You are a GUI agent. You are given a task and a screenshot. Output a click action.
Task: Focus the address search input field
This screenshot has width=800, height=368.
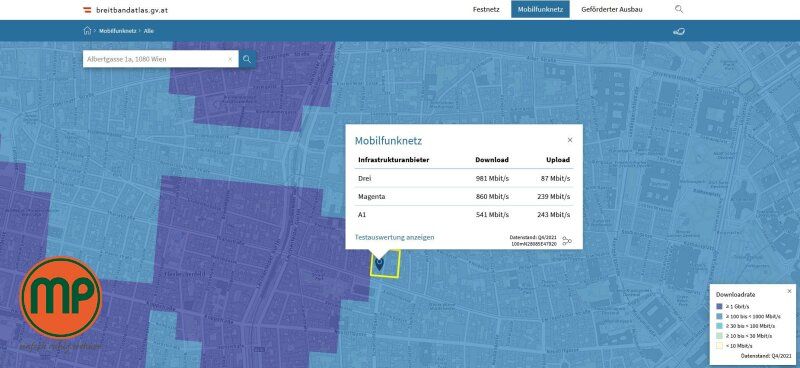pyautogui.click(x=155, y=59)
